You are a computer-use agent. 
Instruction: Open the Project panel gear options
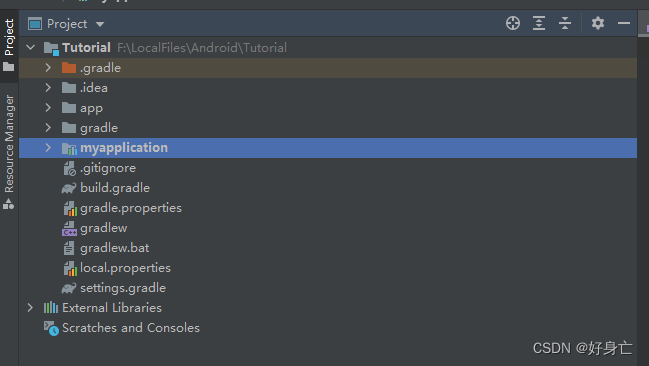click(x=598, y=23)
